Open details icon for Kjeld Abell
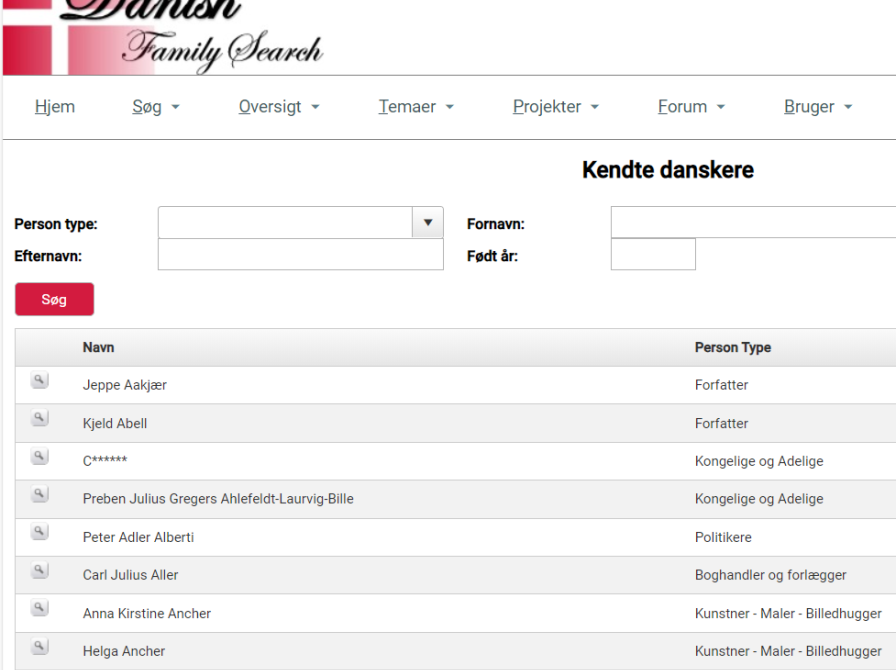The width and height of the screenshot is (896, 670). click(x=39, y=419)
